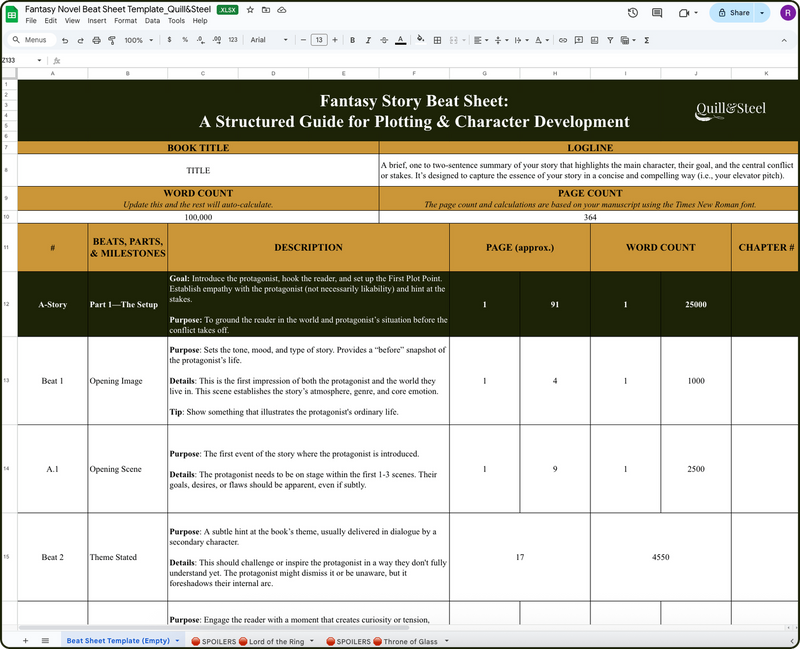This screenshot has width=800, height=649.
Task: Redo the last undone action
Action: point(81,40)
